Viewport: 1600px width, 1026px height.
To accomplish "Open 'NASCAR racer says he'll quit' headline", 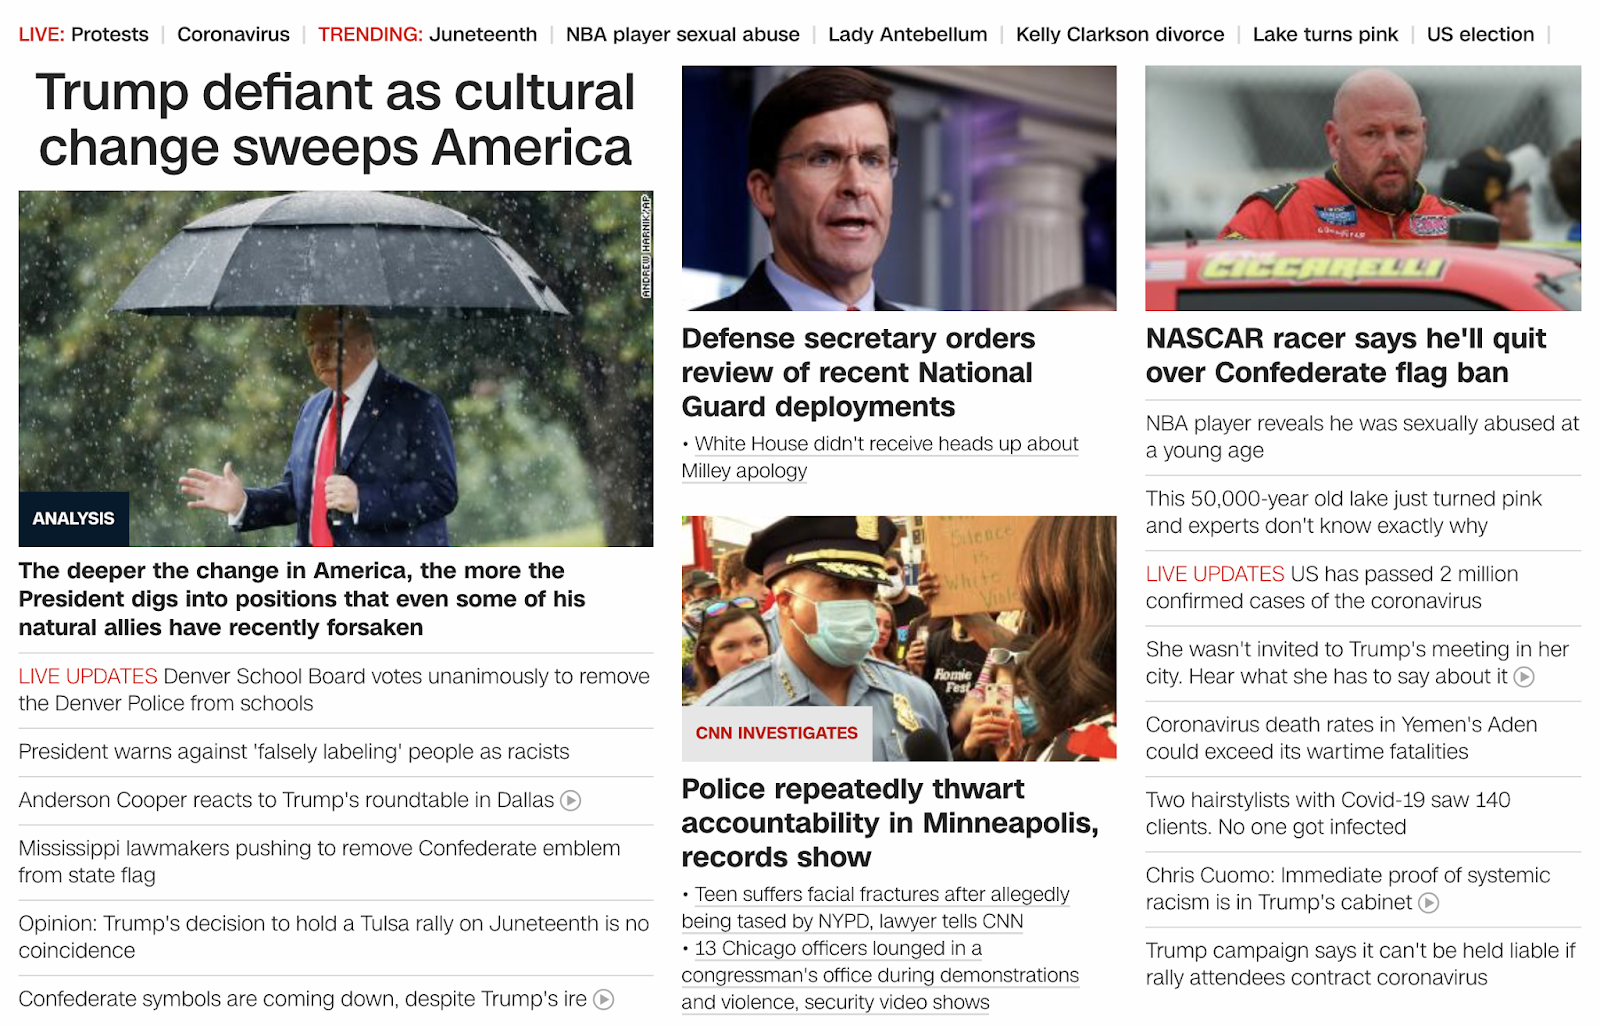I will pyautogui.click(x=1346, y=356).
